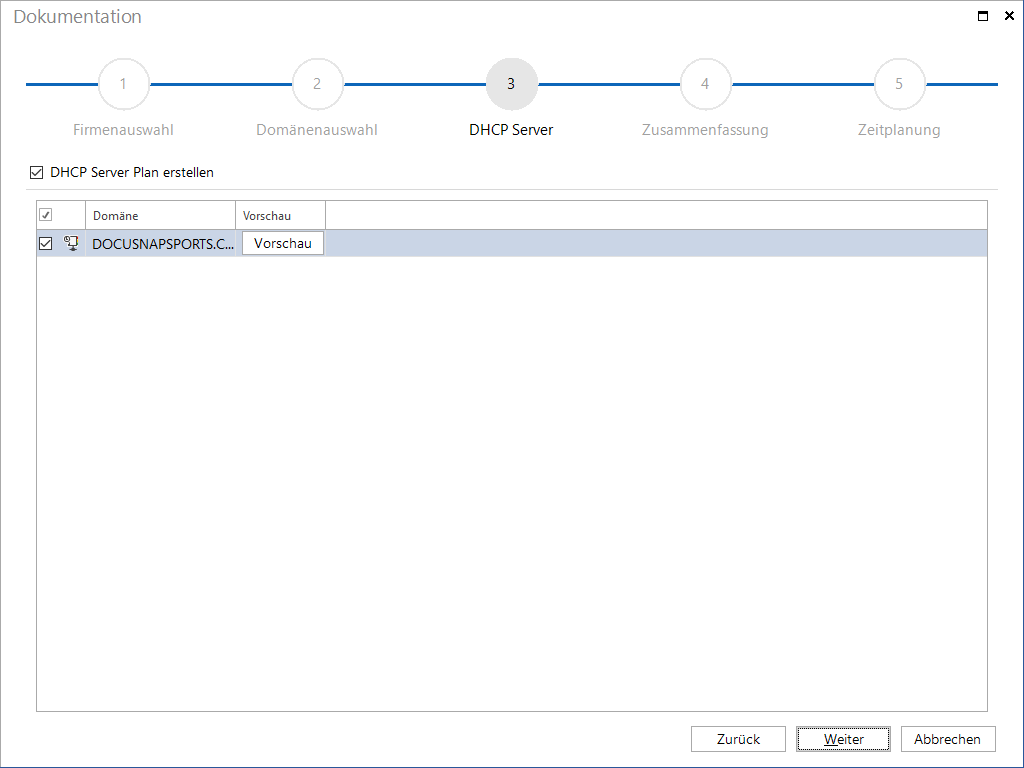Uncheck DHCP Server Plan erstellen checkbox
The image size is (1024, 768).
tap(37, 172)
